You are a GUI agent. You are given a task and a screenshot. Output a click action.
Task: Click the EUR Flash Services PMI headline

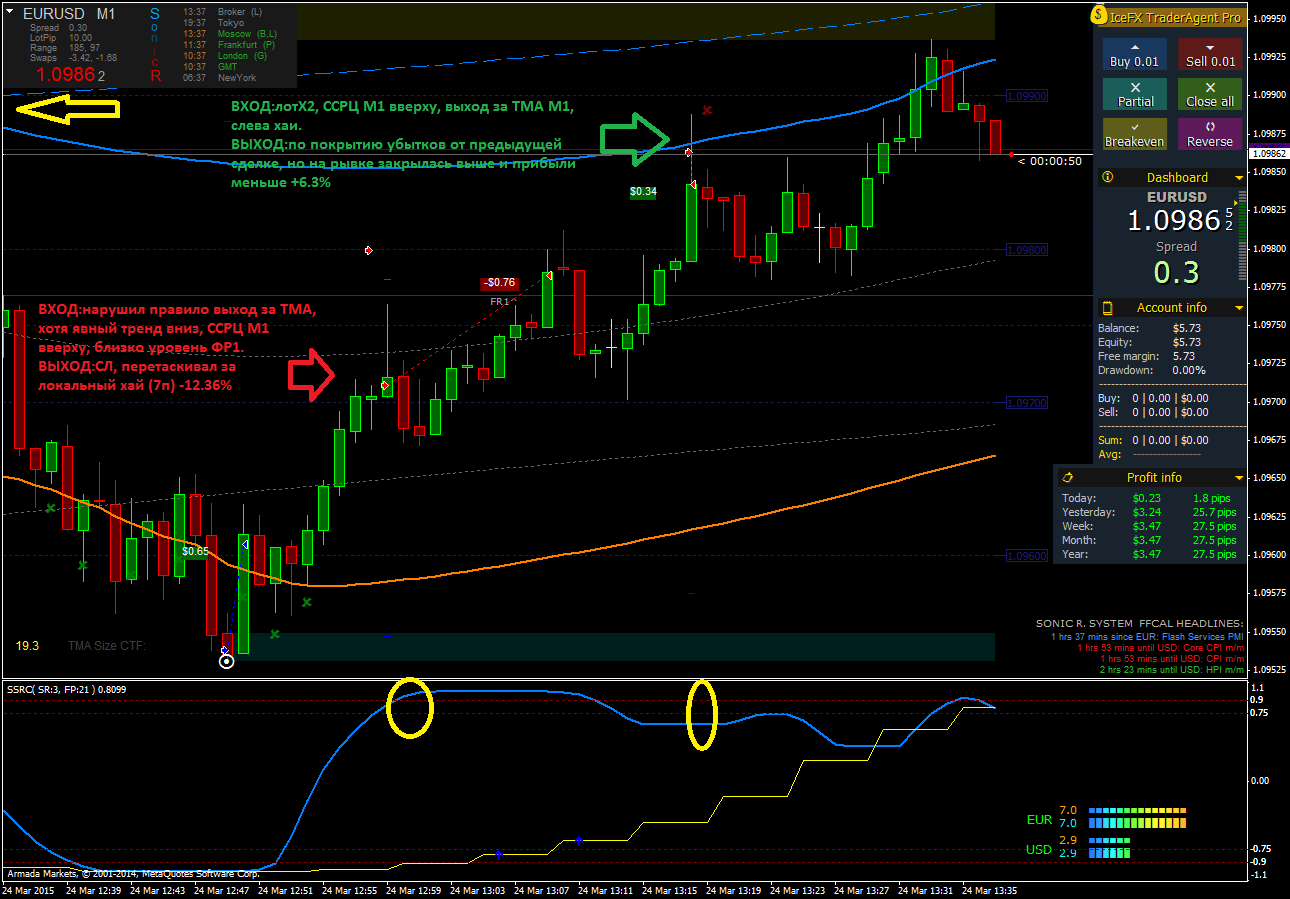click(1147, 636)
